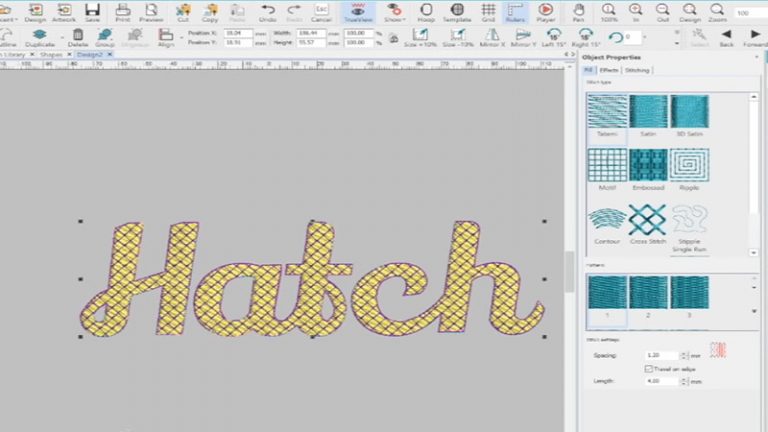Expand the pattern list down arrow

tap(754, 311)
